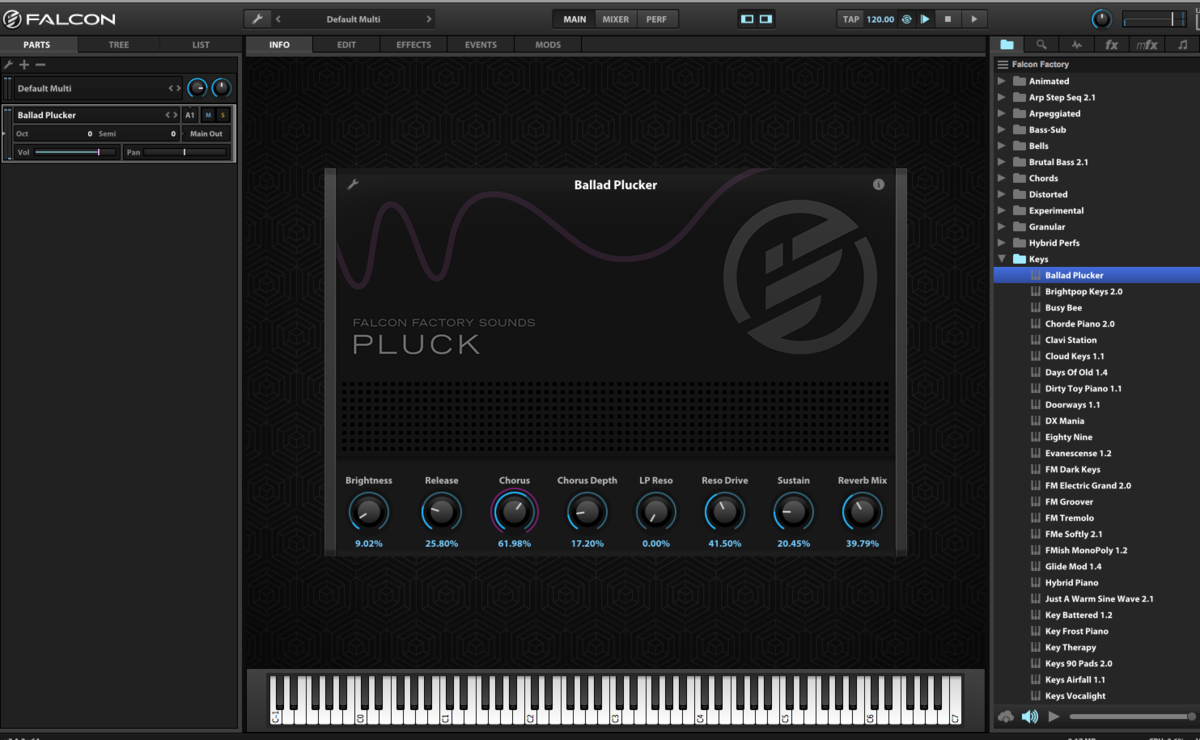Select Key Frost Piano preset
Image resolution: width=1200 pixels, height=740 pixels.
(x=1077, y=631)
